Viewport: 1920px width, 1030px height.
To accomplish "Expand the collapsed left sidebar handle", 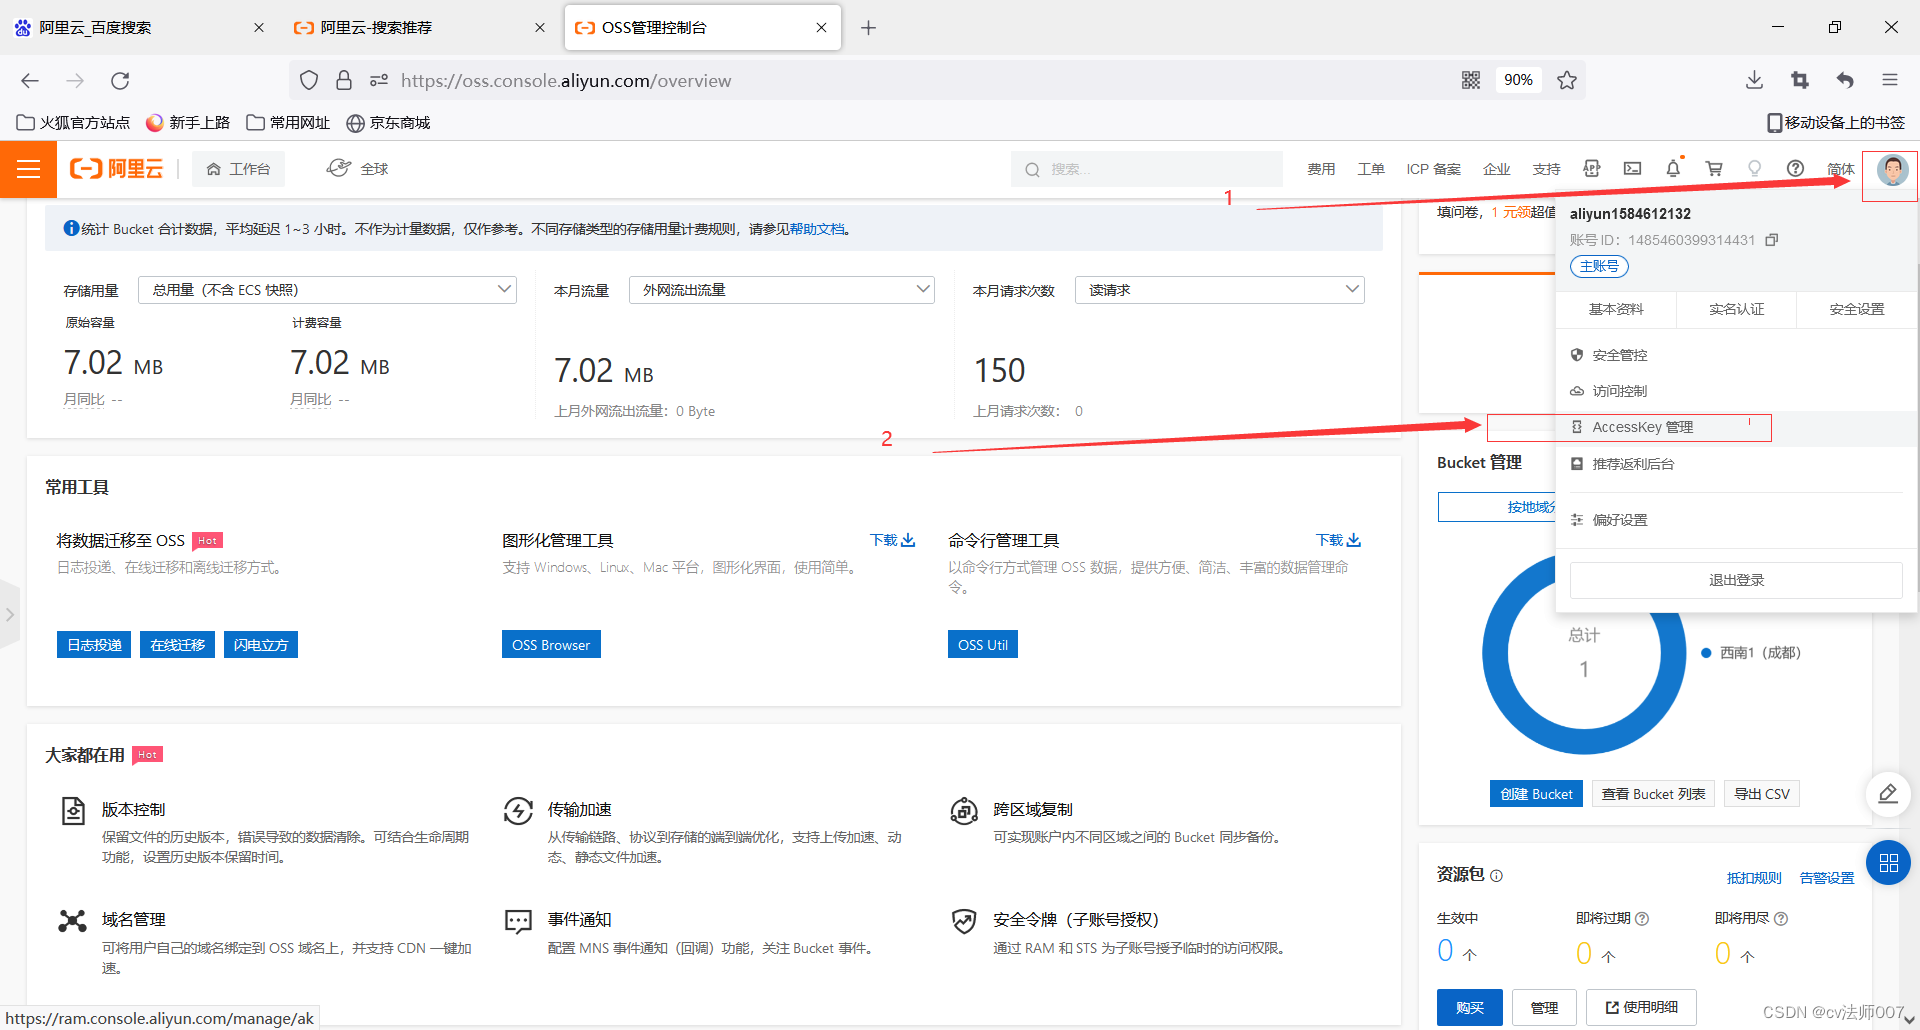I will (x=9, y=614).
